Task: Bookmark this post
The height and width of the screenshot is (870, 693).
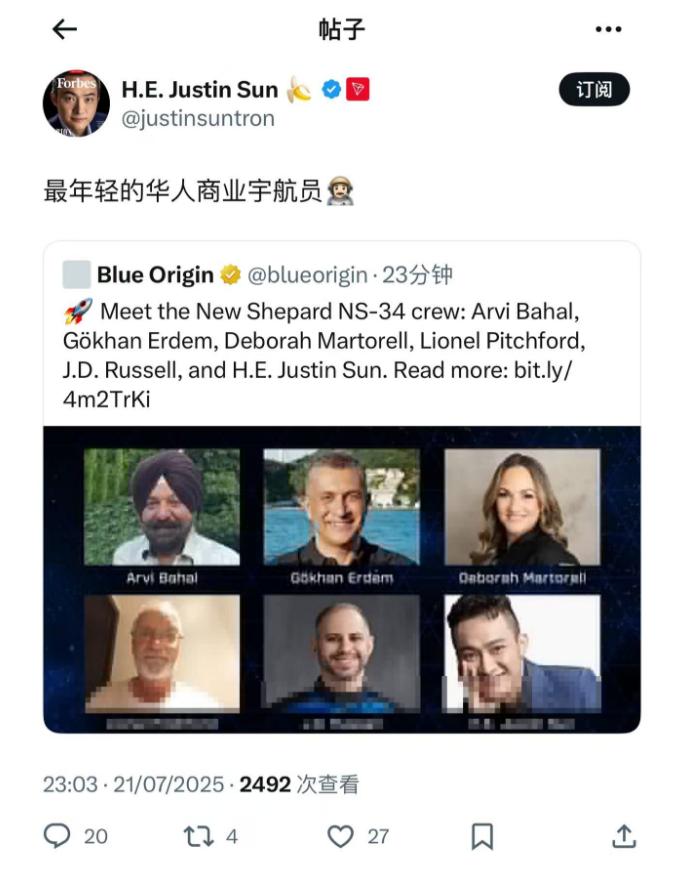Action: [482, 836]
